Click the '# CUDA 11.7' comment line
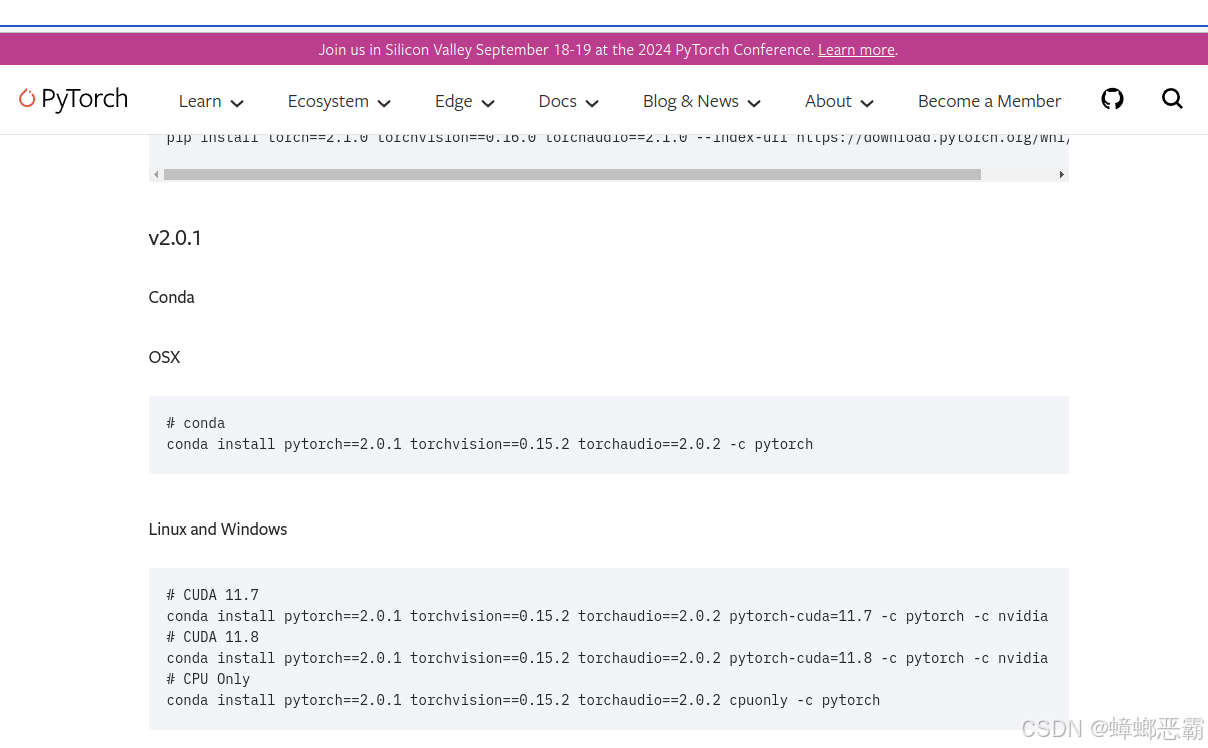Image resolution: width=1208 pixels, height=748 pixels. tap(213, 595)
